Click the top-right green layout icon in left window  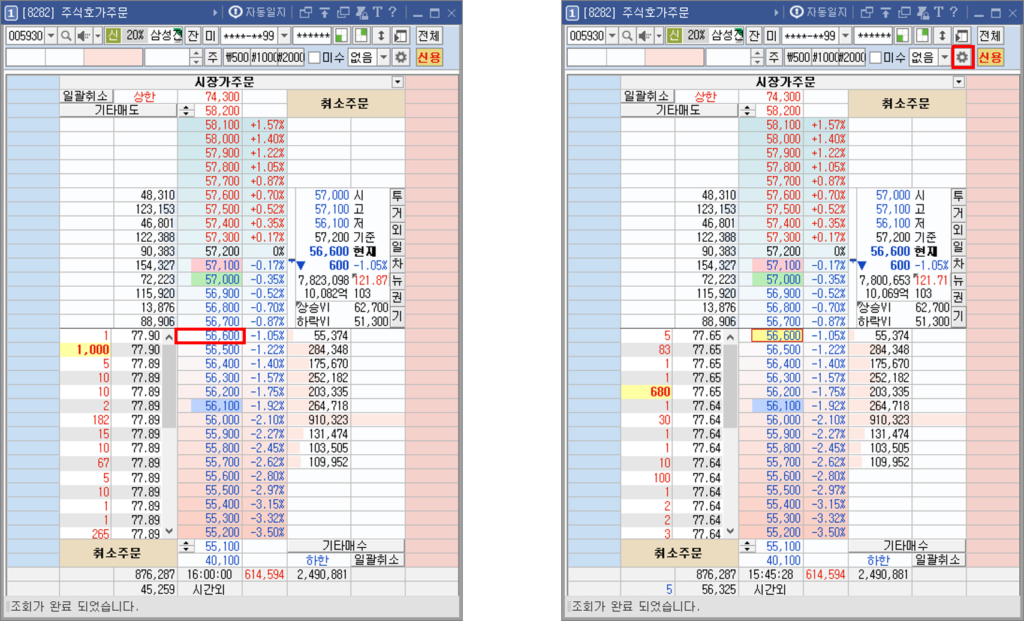pos(361,36)
